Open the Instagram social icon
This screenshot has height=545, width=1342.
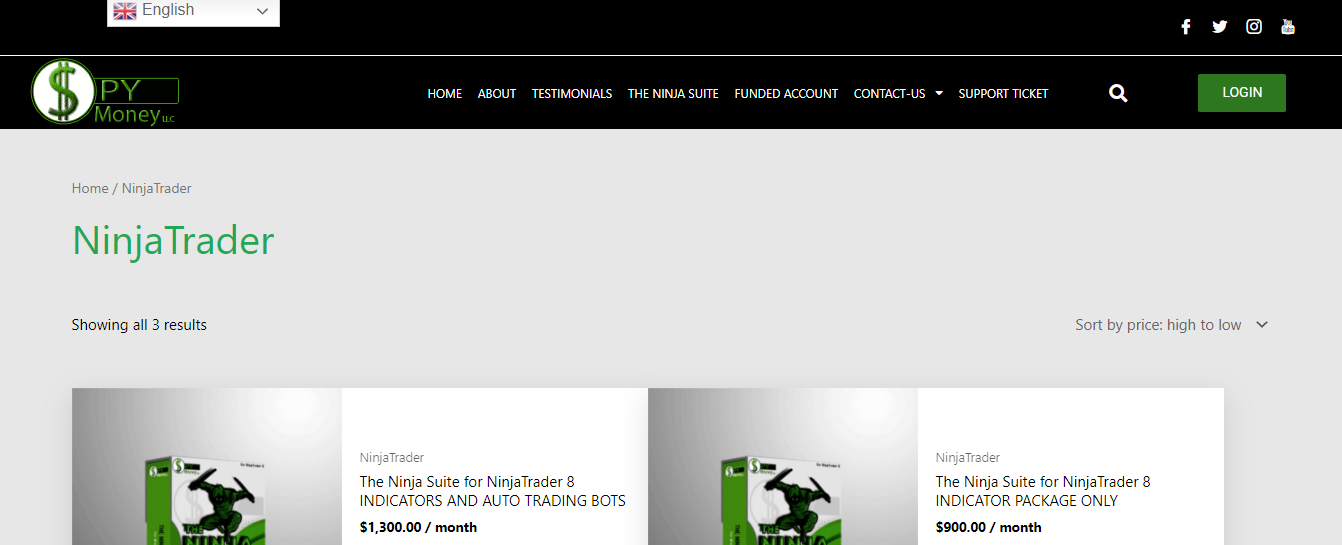(x=1254, y=27)
